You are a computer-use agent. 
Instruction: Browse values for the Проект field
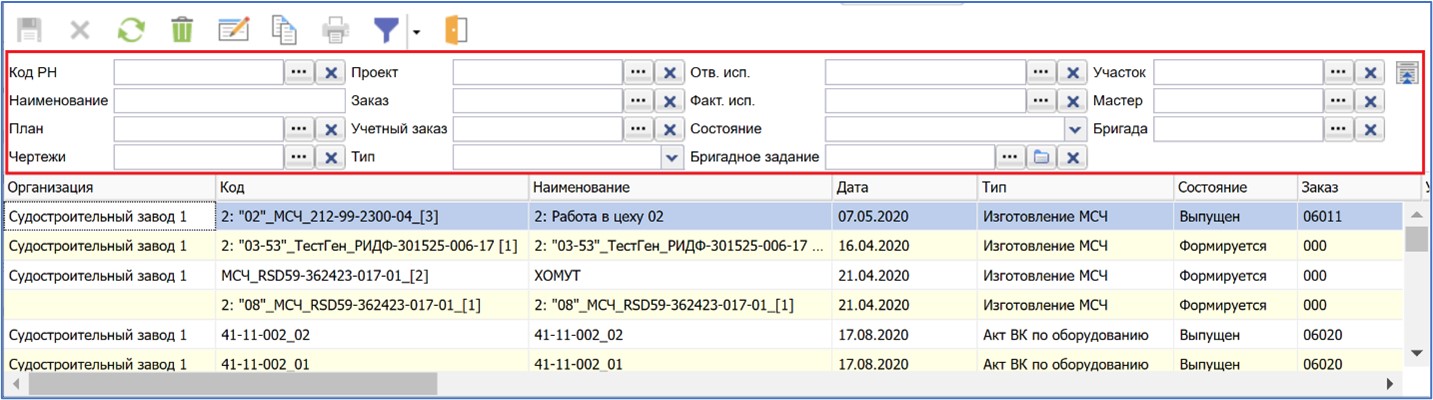pyautogui.click(x=638, y=73)
